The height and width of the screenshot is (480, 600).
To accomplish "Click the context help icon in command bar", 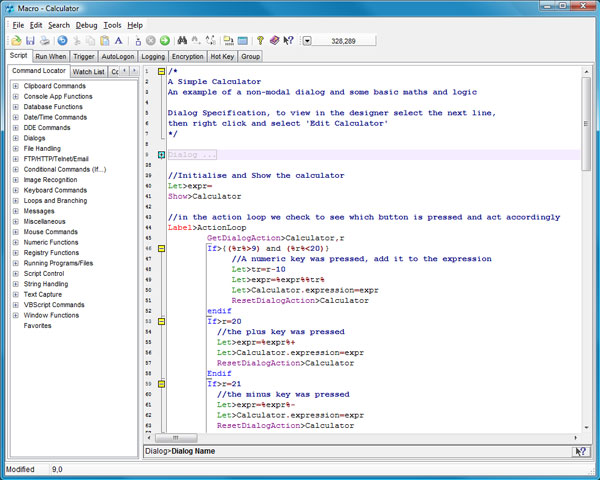I will (x=580, y=451).
